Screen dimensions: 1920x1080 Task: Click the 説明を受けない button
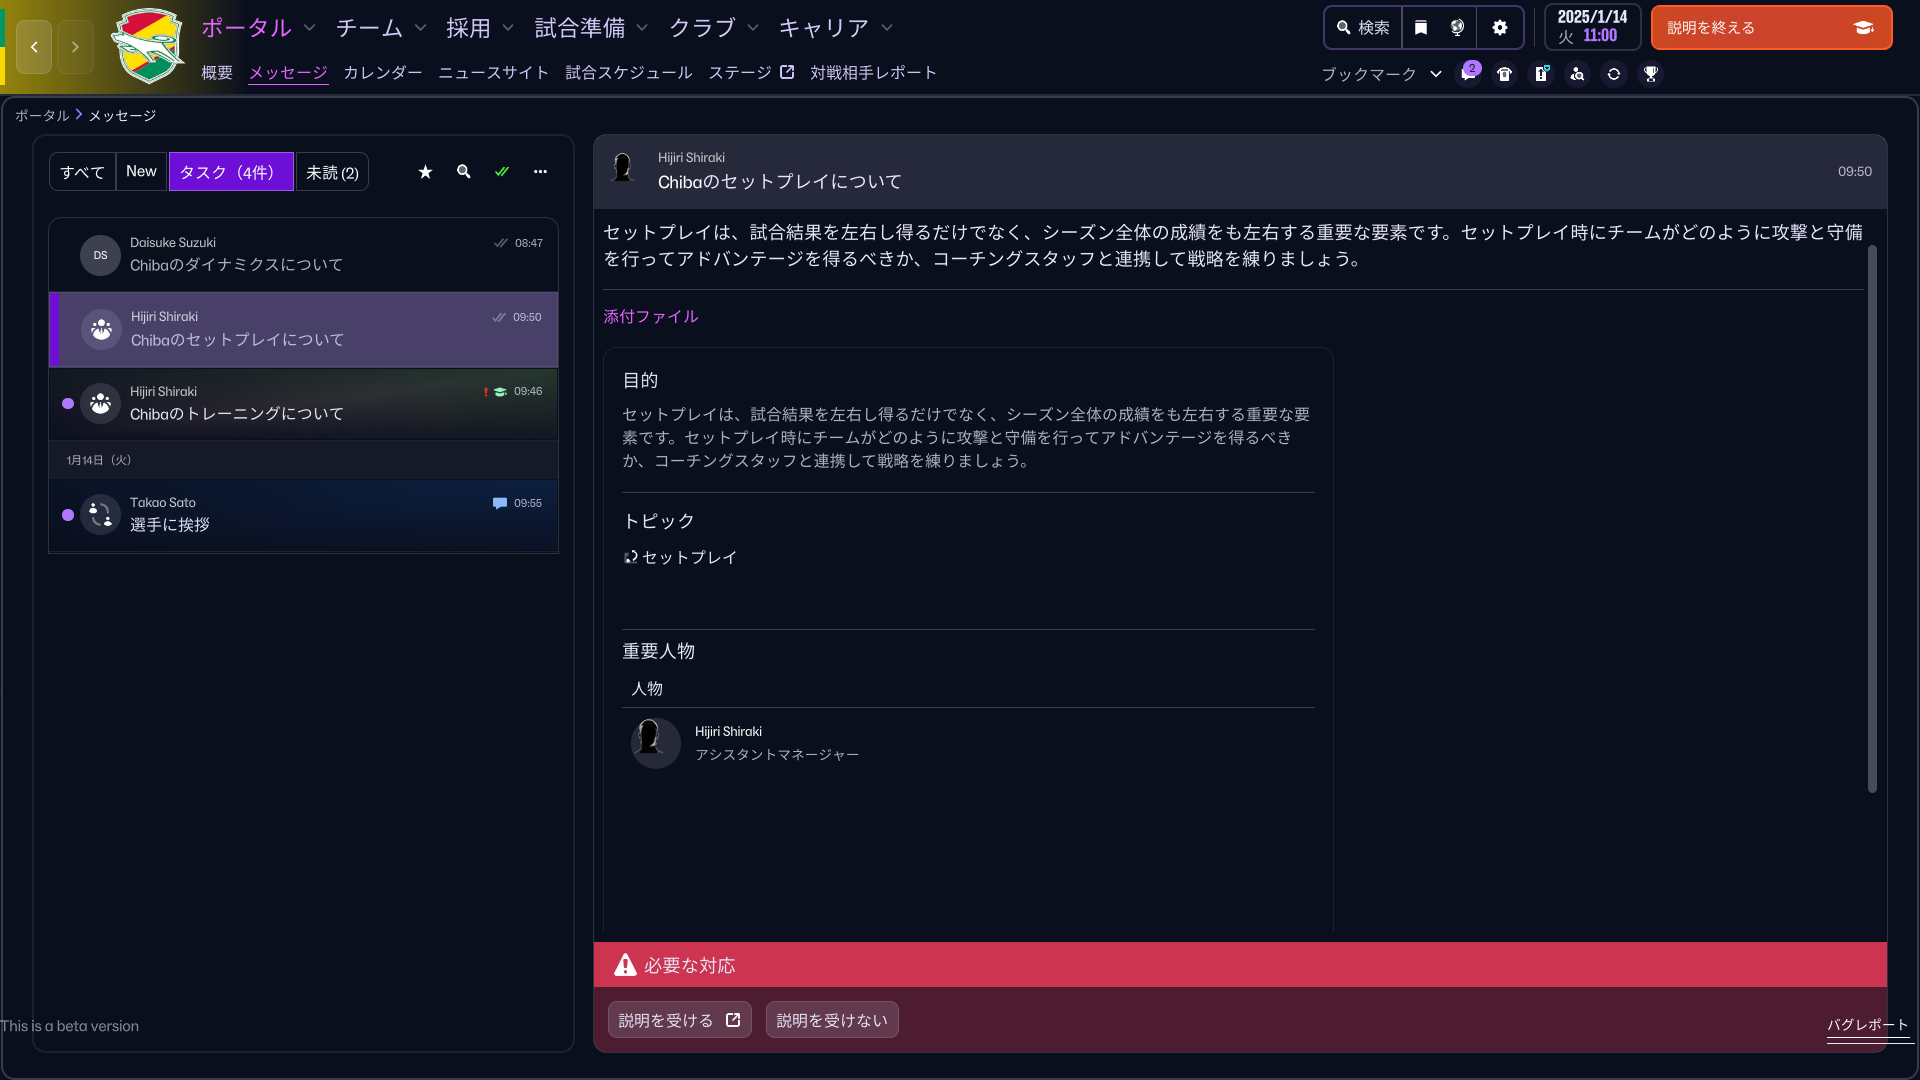click(x=832, y=1020)
